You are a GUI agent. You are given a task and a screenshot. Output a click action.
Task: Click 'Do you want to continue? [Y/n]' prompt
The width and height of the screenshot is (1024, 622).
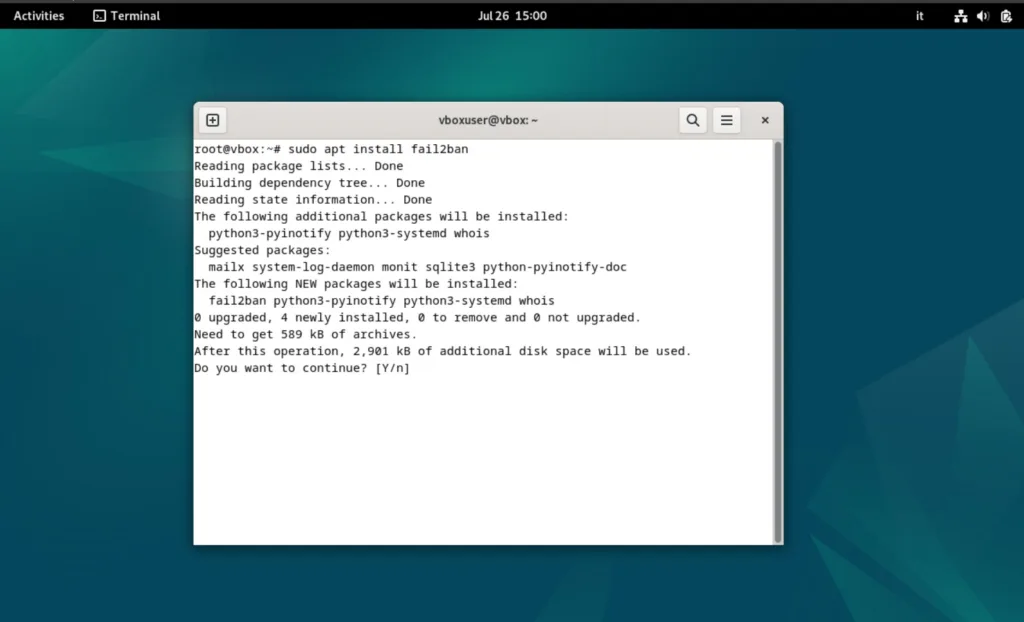point(302,368)
